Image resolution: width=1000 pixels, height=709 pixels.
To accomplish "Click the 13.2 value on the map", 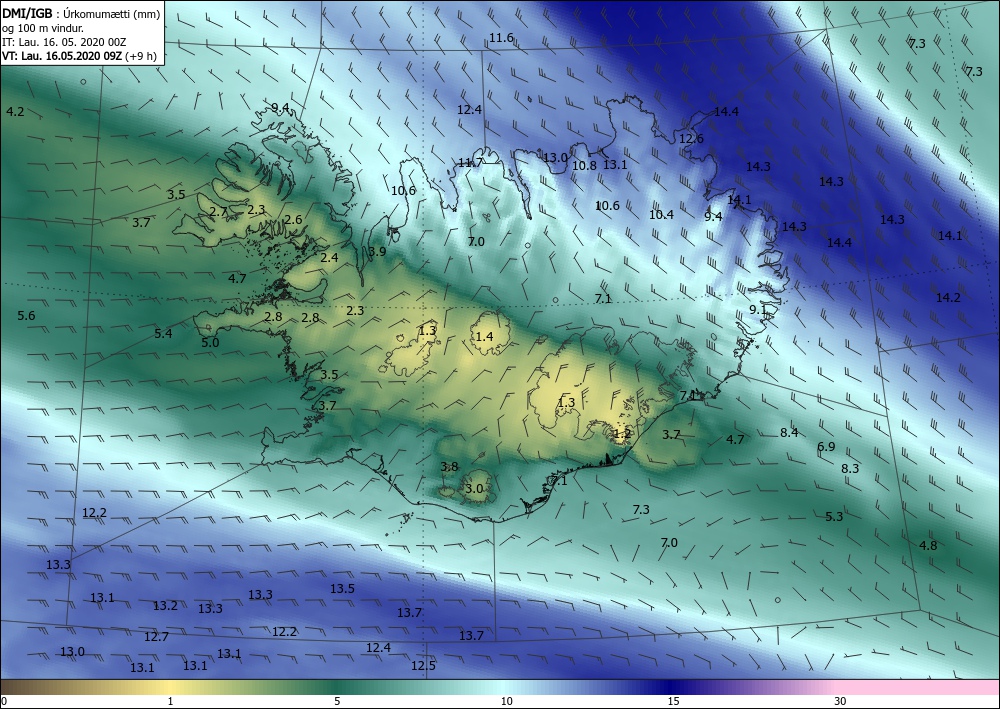I will pos(165,606).
